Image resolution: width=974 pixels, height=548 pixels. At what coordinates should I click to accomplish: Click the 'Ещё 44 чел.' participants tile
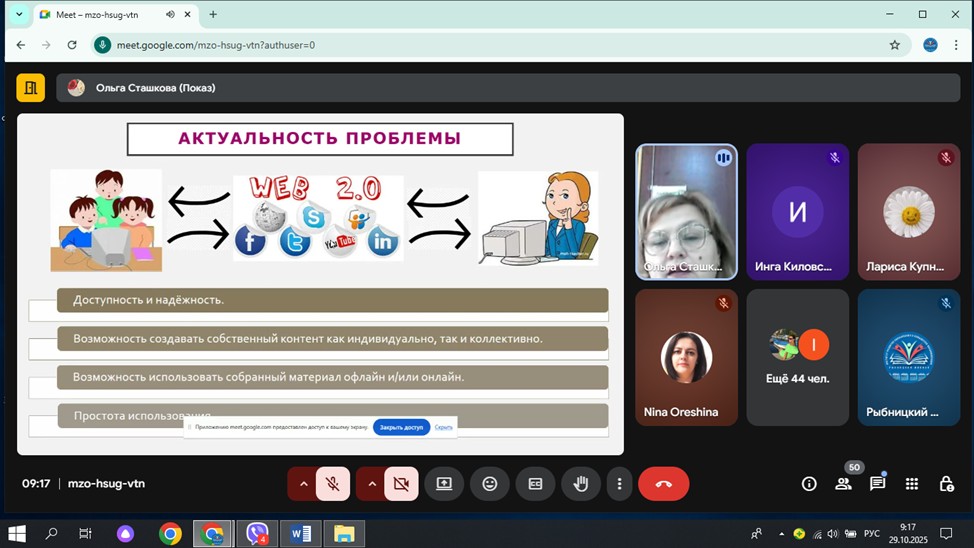(x=797, y=357)
